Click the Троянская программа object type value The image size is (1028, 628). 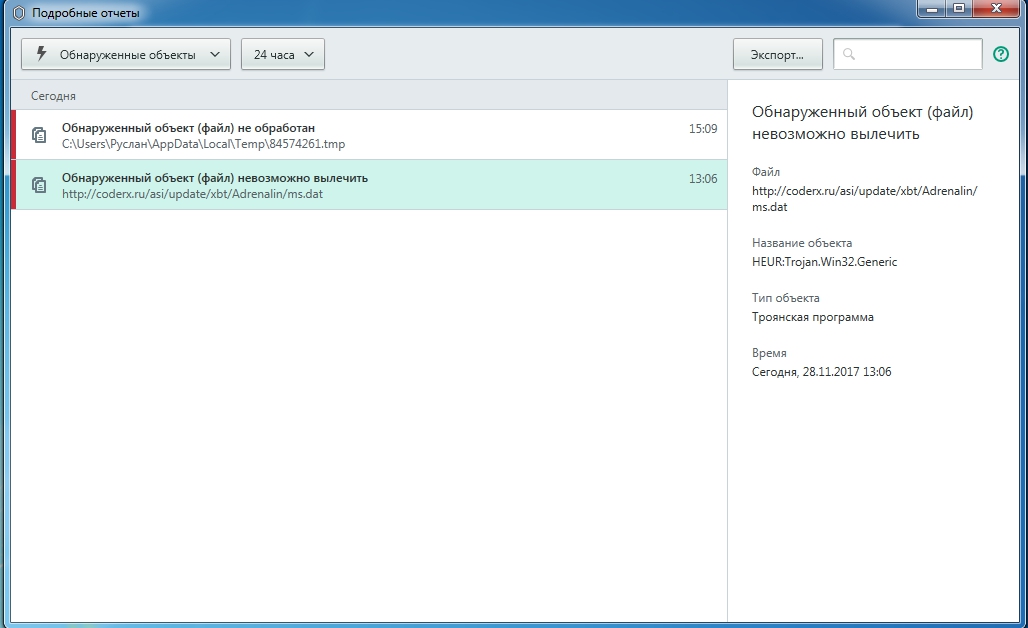coord(812,317)
